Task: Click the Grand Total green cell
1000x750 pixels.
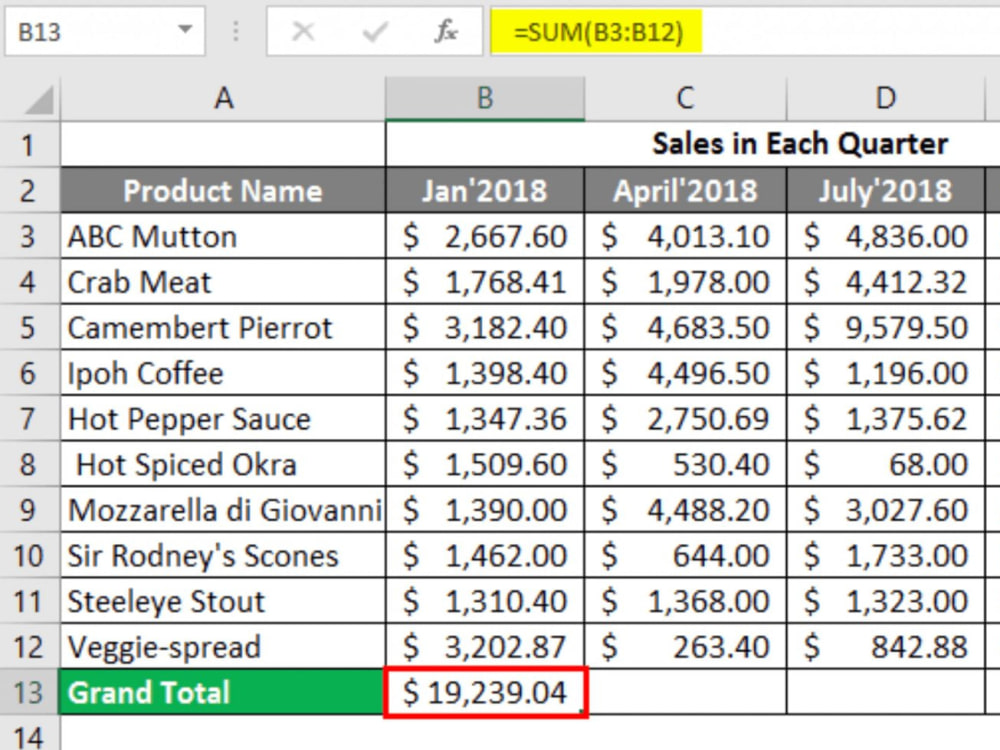Action: tap(223, 692)
